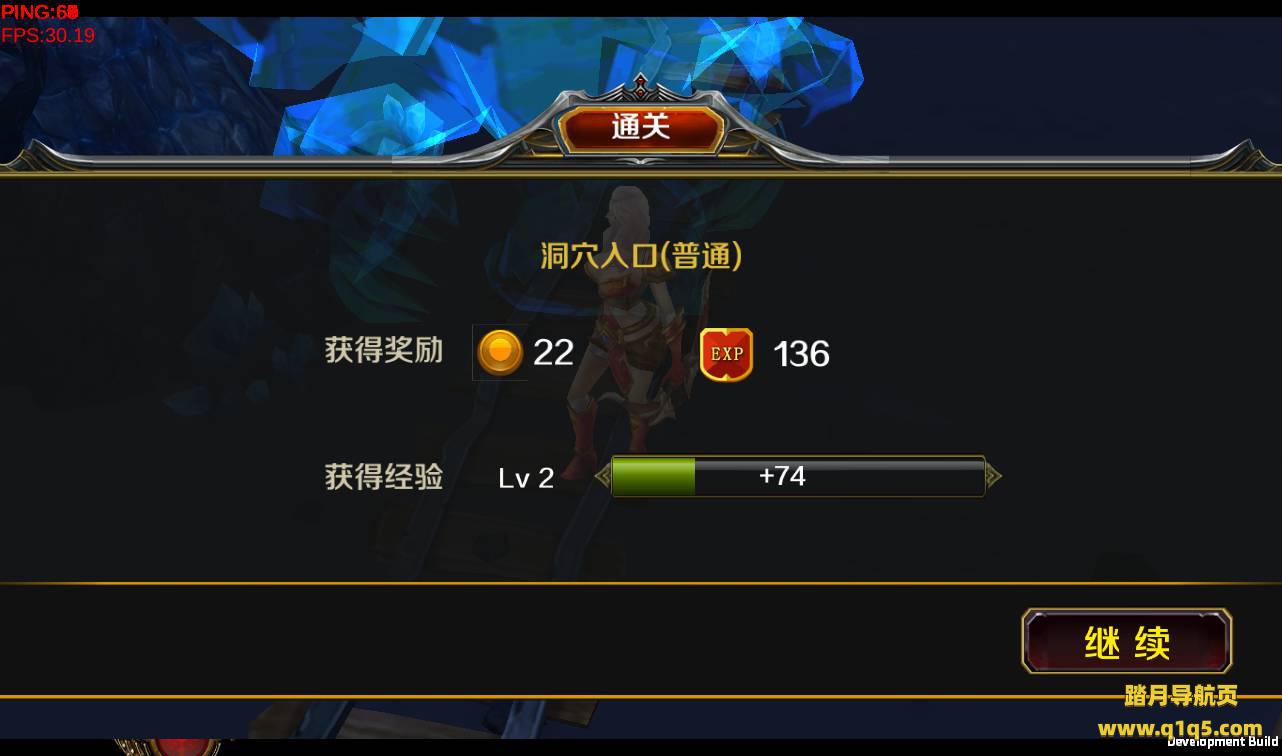Click the female character behind panel
Viewport: 1282px width, 756px height.
631,330
